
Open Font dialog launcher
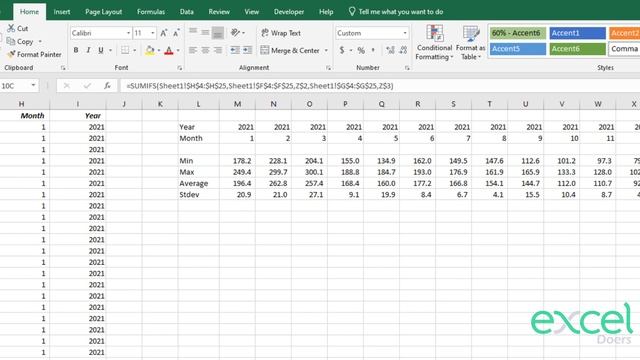tap(180, 68)
